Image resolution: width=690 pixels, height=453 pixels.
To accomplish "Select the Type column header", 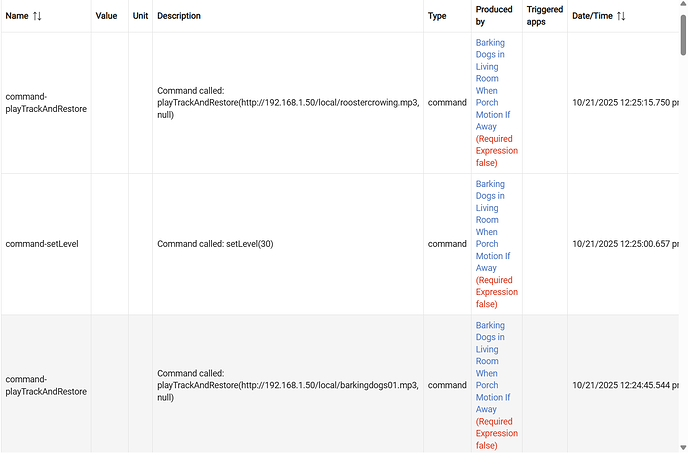I will tap(437, 16).
